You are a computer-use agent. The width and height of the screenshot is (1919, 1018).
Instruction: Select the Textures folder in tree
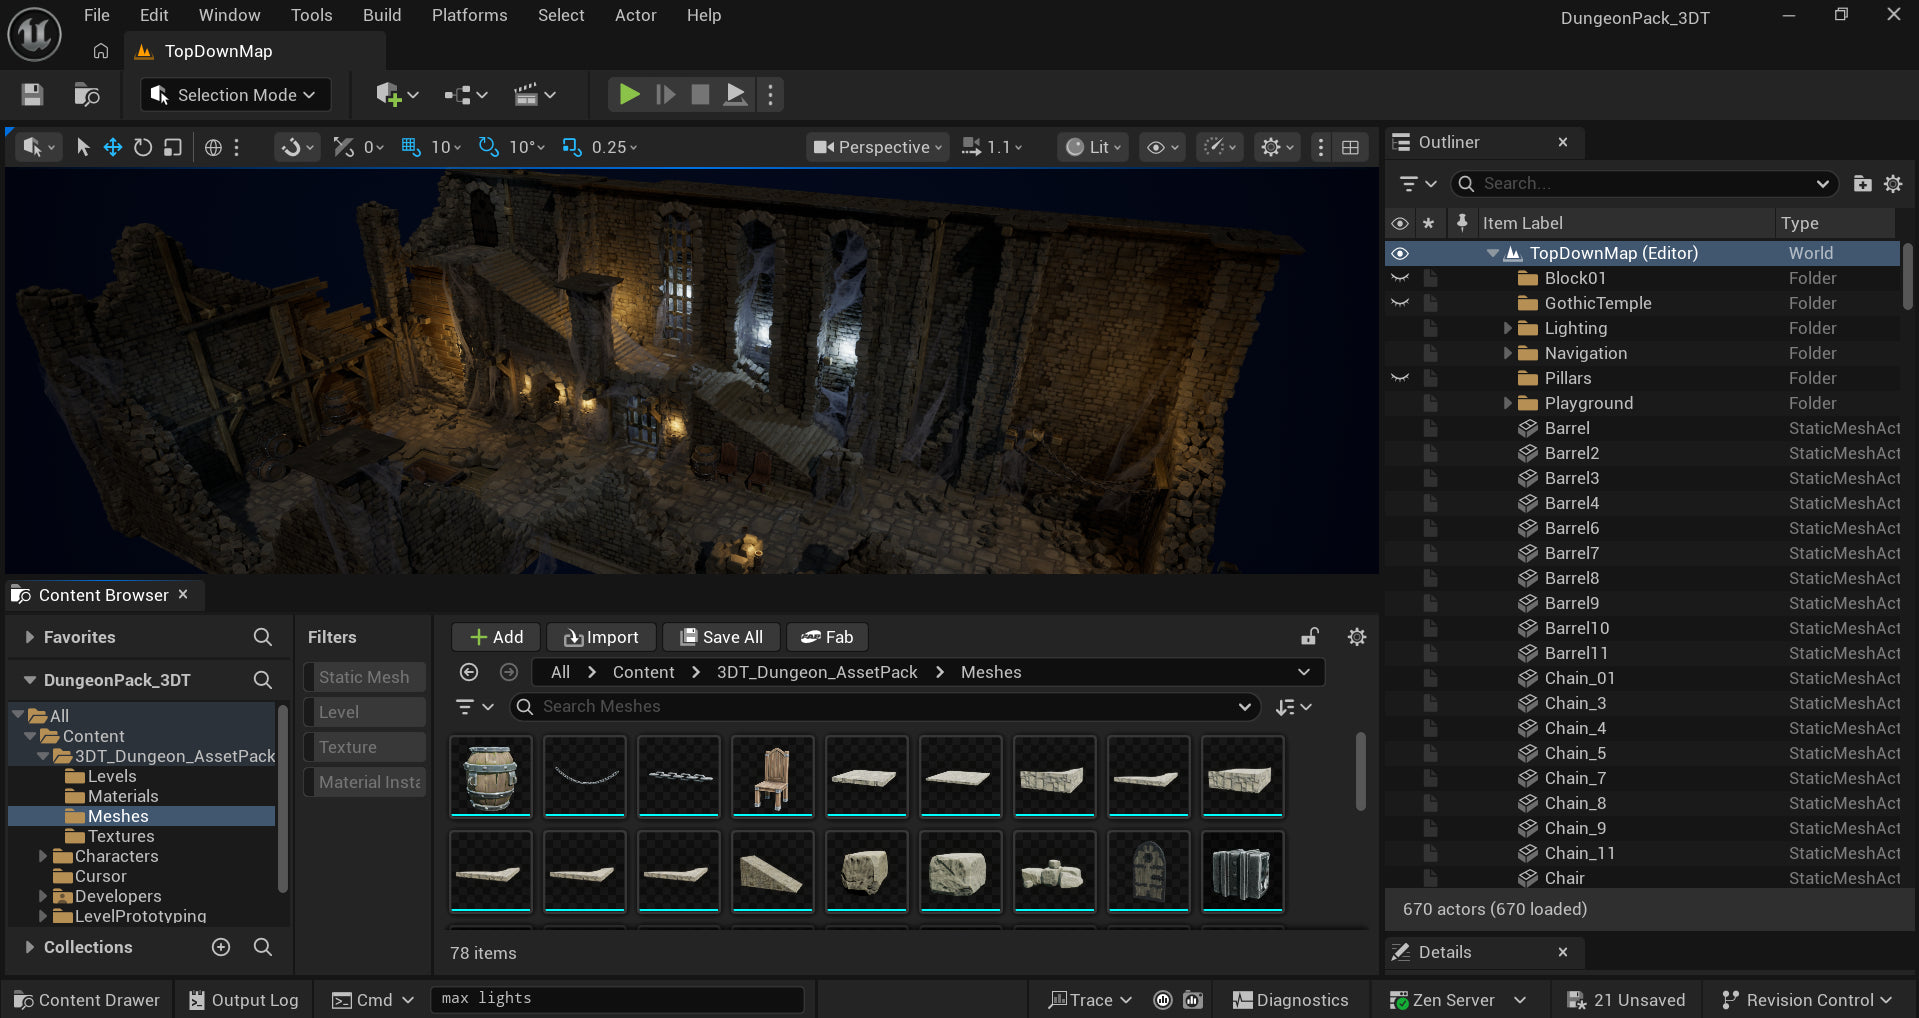point(120,836)
